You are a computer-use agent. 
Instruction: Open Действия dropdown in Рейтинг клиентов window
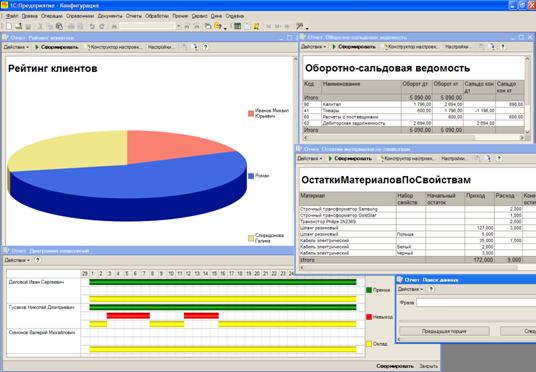(16, 47)
